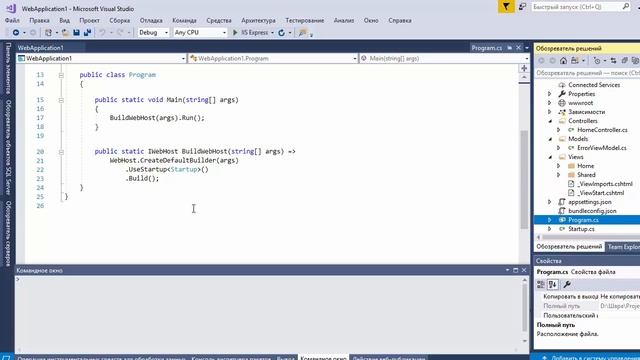
Task: Open the Проект menu
Action: (89, 20)
